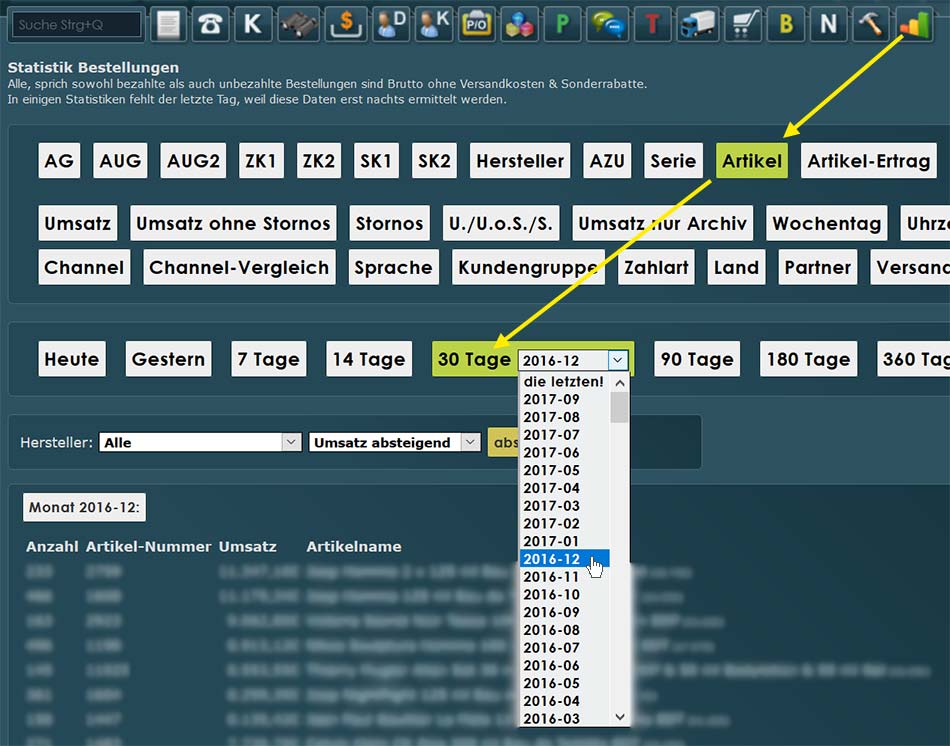950x746 pixels.
Task: Click the month list scrollbar thumb
Action: 619,407
